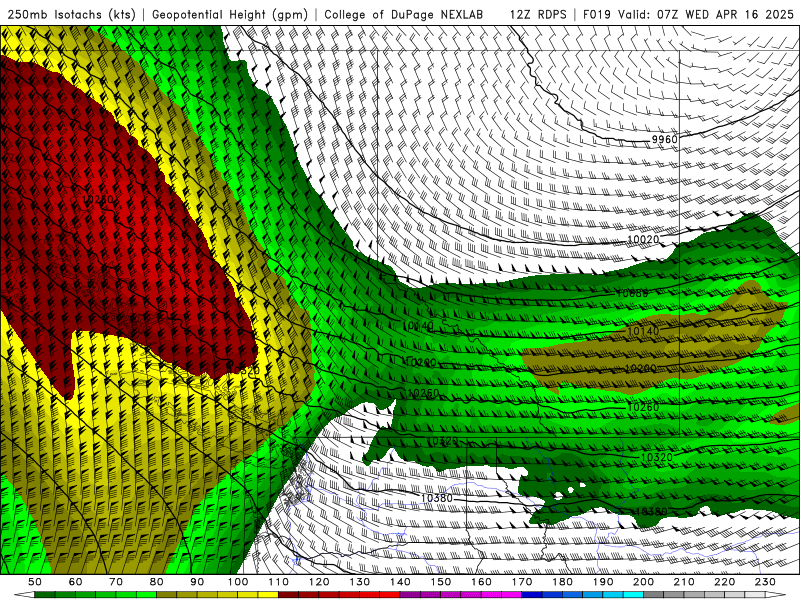Screen dimensions: 800x600
Task: Click the 'F019' forecast hour label
Action: pyautogui.click(x=597, y=15)
